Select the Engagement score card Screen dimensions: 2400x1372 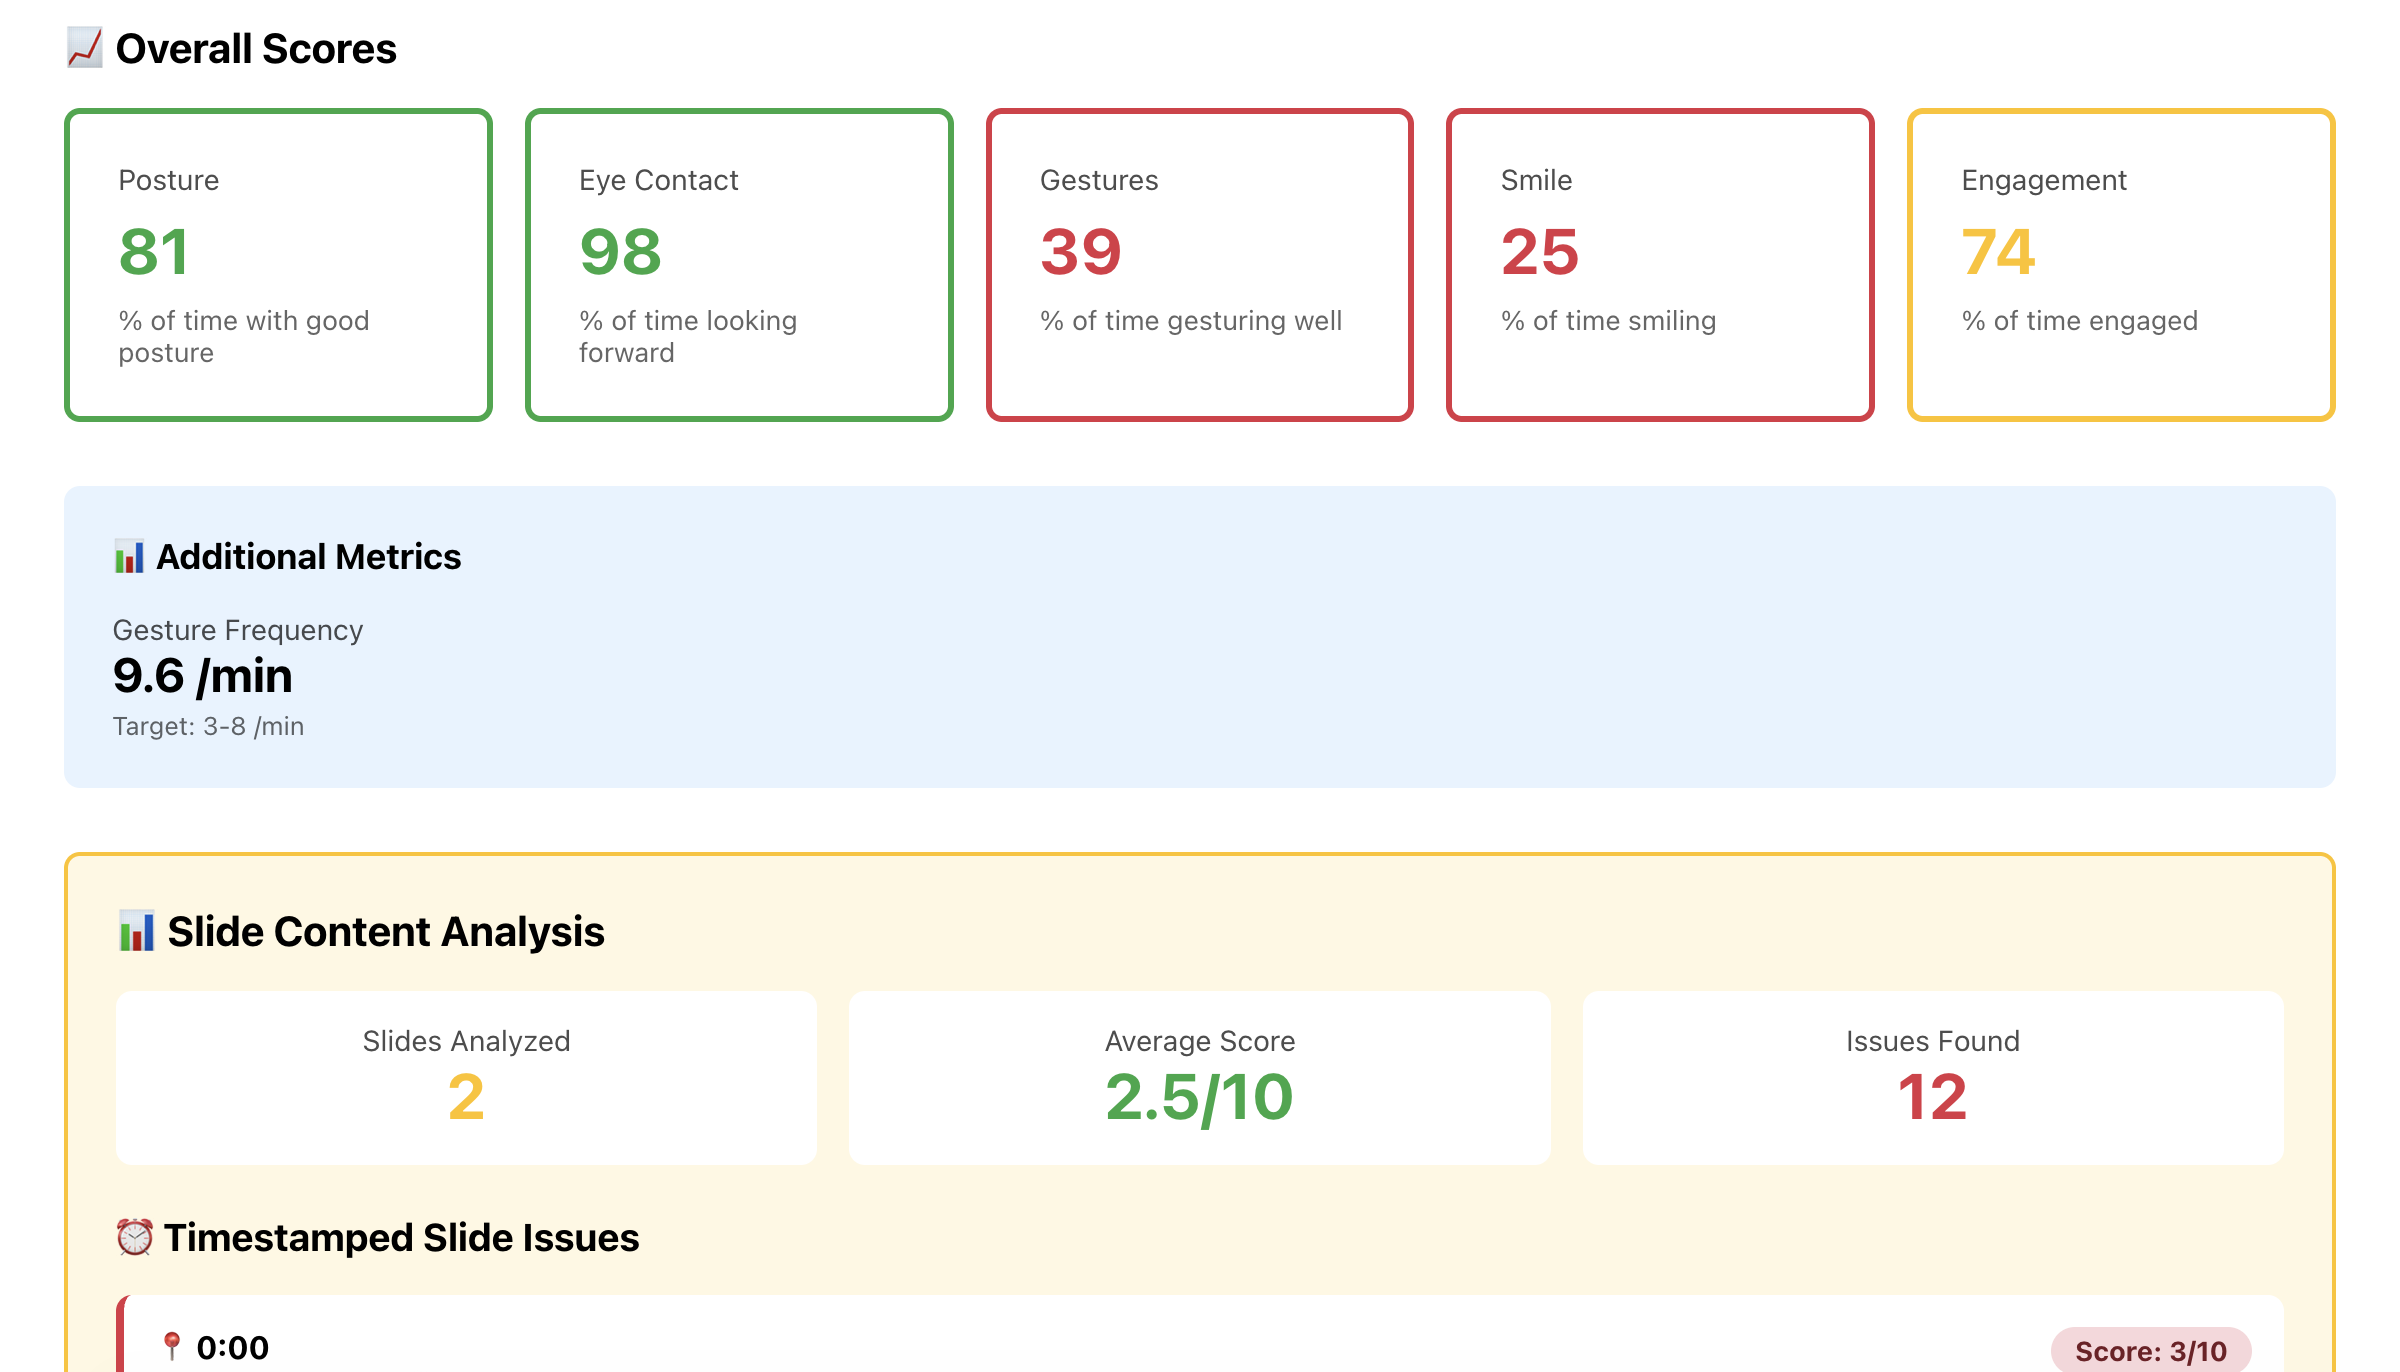(x=2120, y=265)
